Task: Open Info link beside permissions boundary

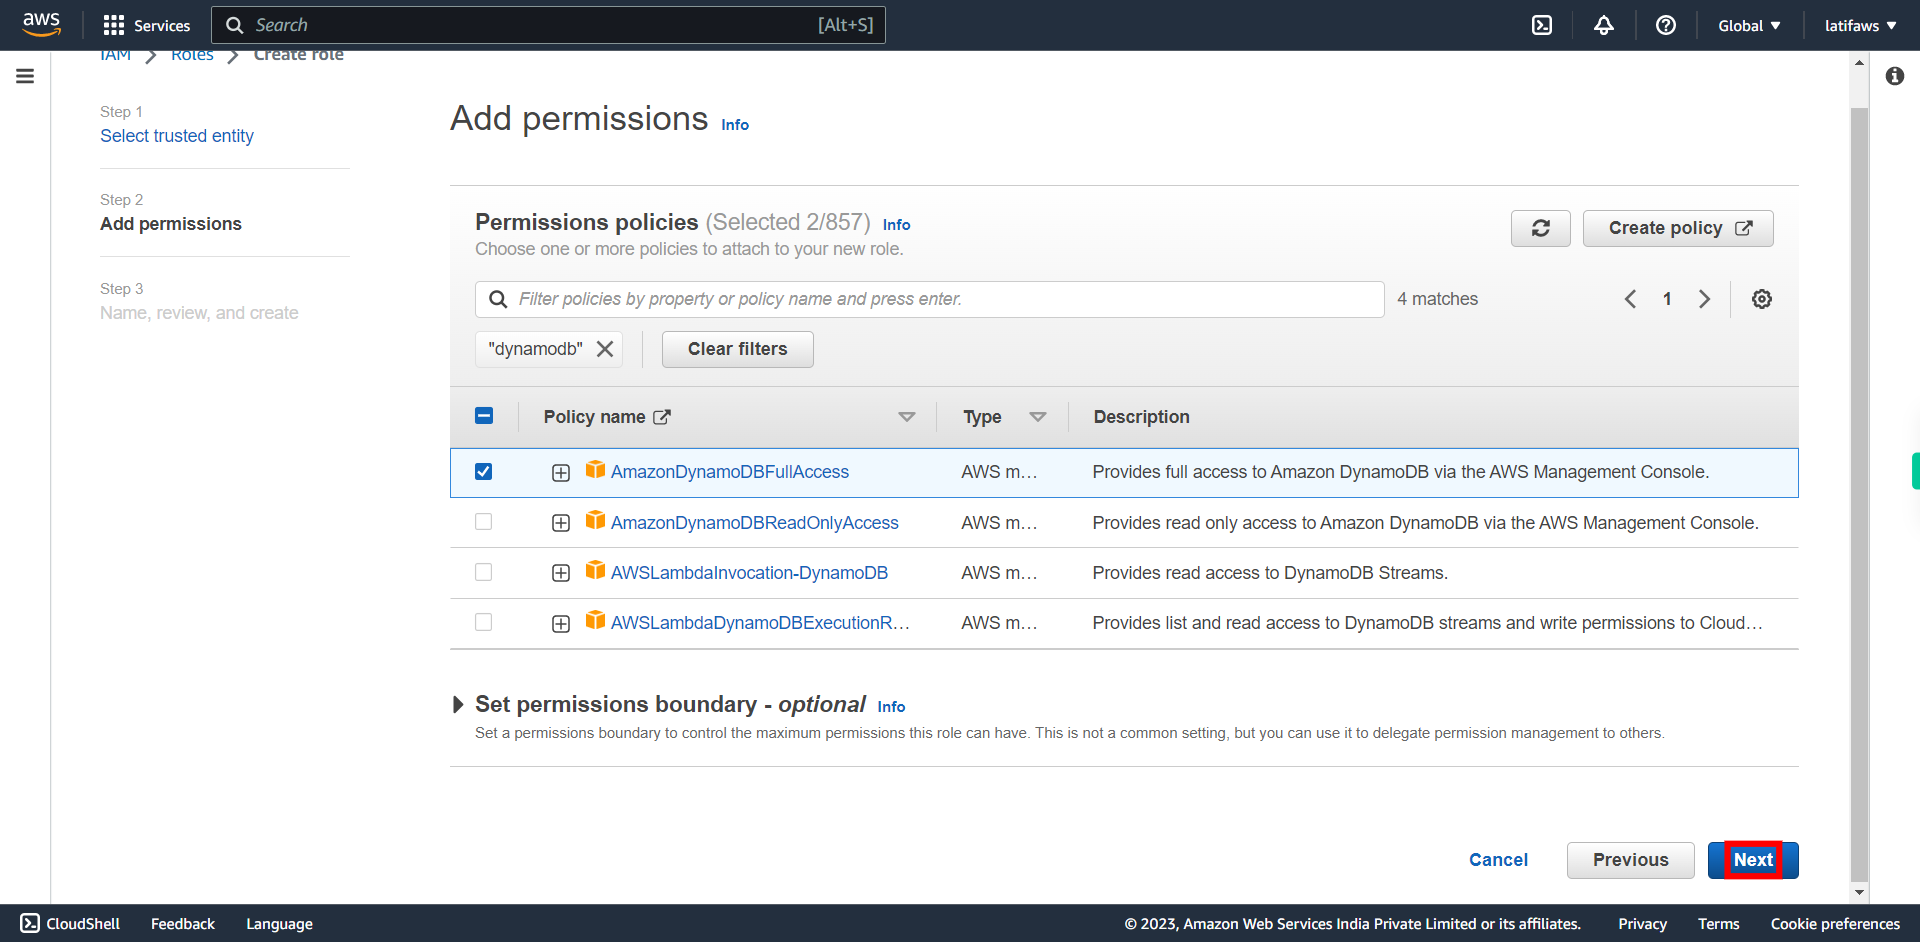Action: pyautogui.click(x=891, y=707)
